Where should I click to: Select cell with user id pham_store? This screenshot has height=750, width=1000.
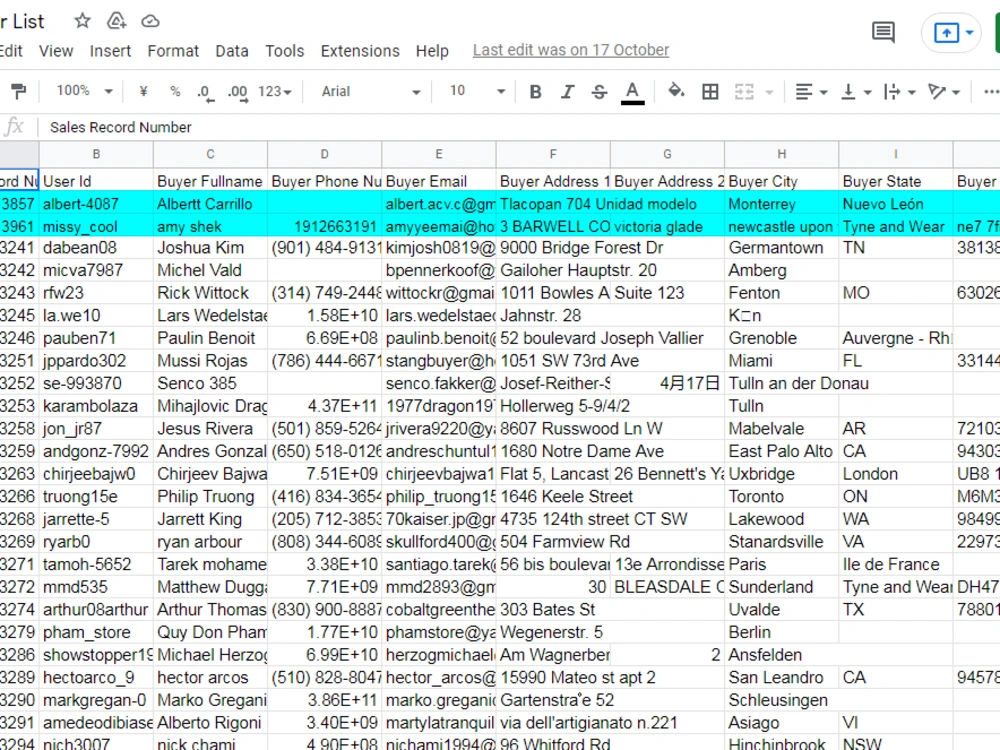tap(96, 633)
